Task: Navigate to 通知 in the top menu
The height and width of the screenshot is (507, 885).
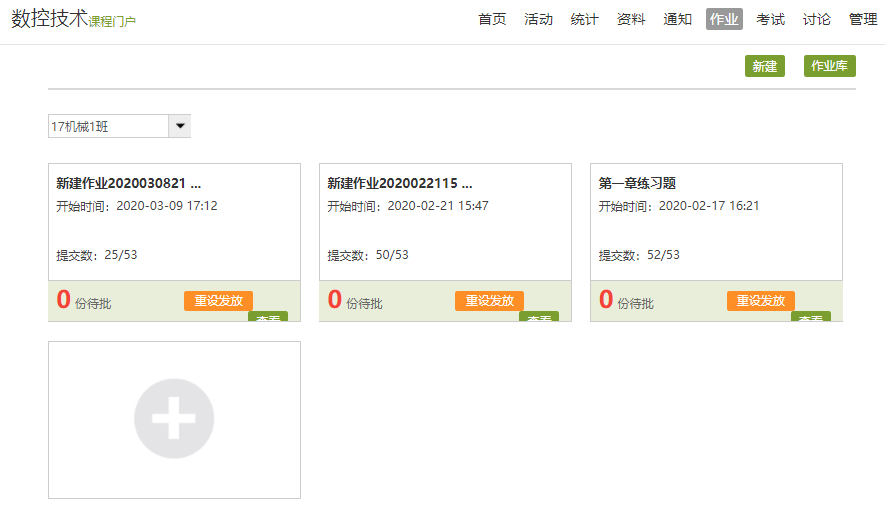Action: pos(677,19)
